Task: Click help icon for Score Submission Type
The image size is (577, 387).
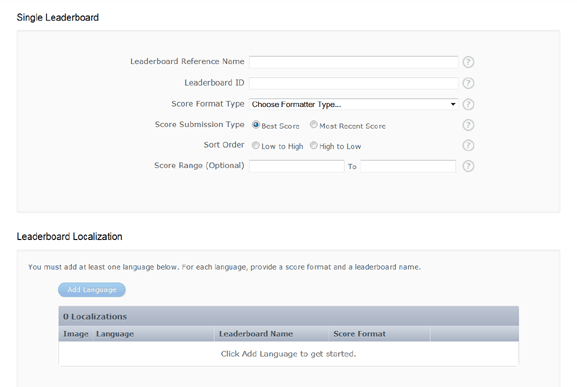Action: 468,125
